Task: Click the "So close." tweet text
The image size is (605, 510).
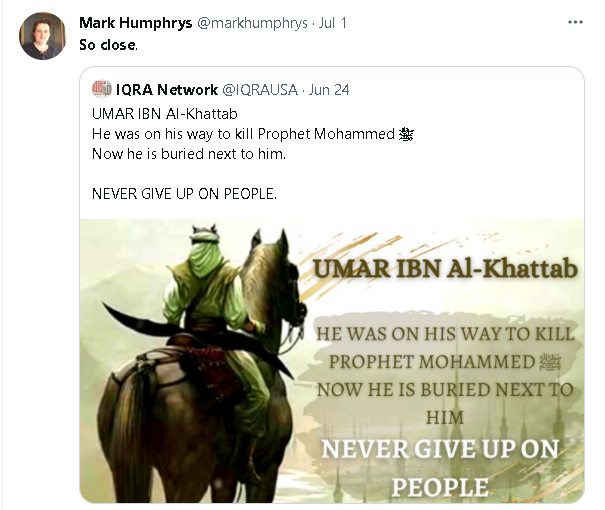Action: point(108,45)
